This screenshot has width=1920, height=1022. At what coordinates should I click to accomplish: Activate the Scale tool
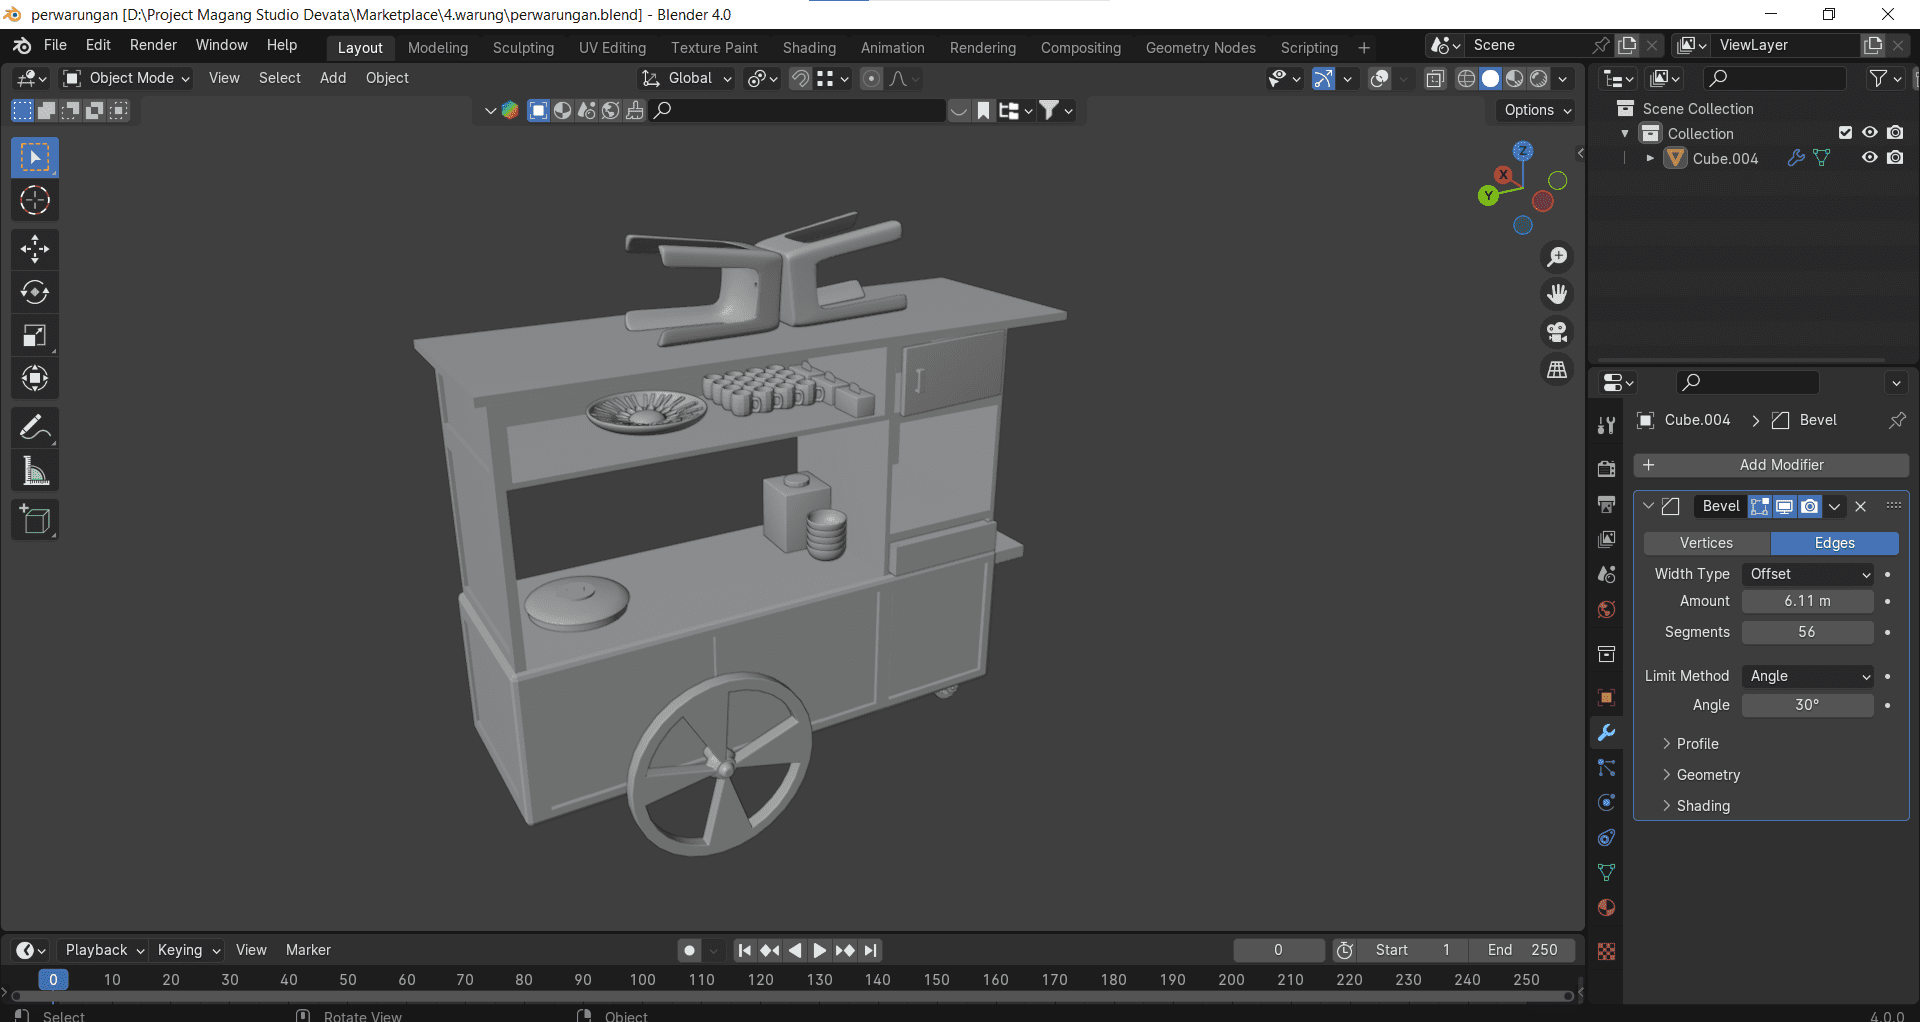(35, 335)
